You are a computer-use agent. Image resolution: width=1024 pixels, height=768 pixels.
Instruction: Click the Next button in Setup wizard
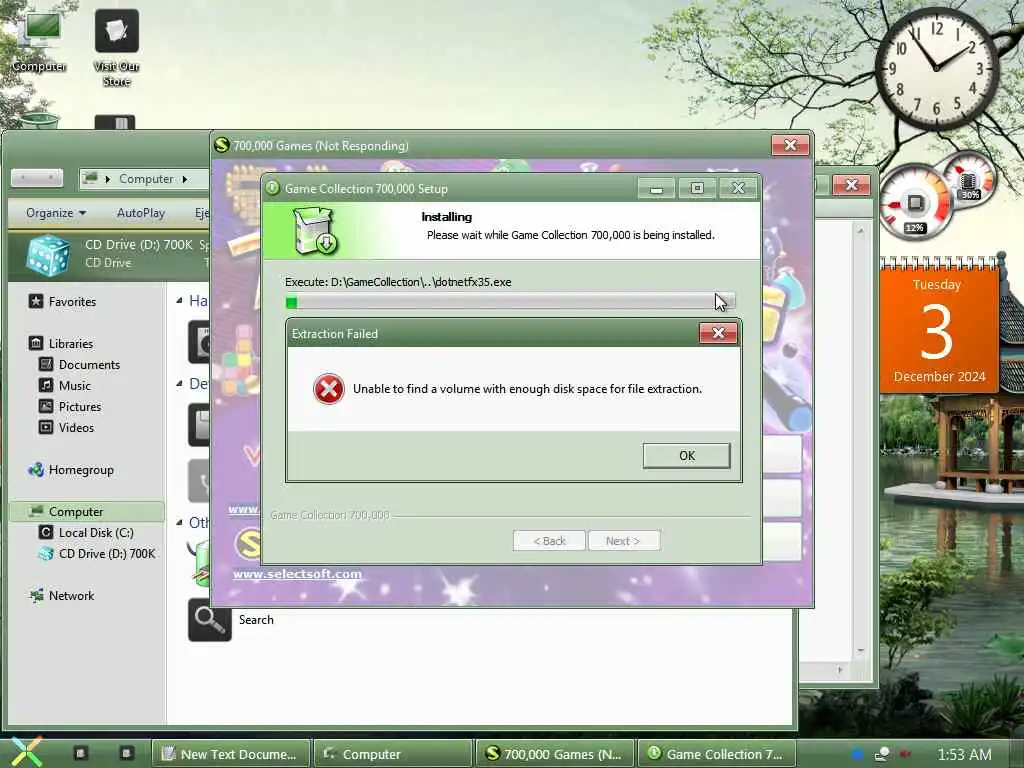point(623,541)
